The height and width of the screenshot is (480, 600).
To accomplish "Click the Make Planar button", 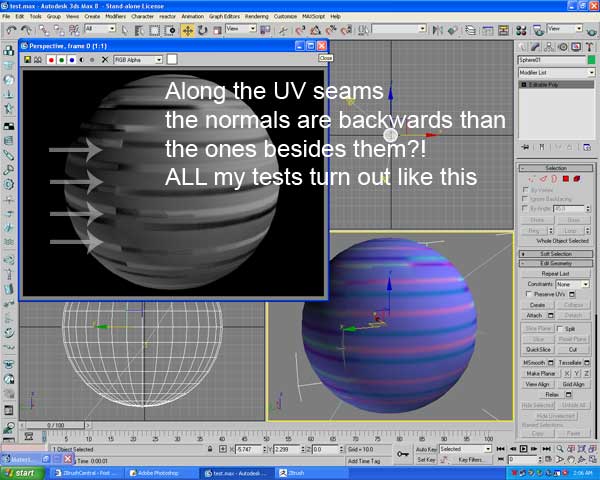I will (x=540, y=373).
